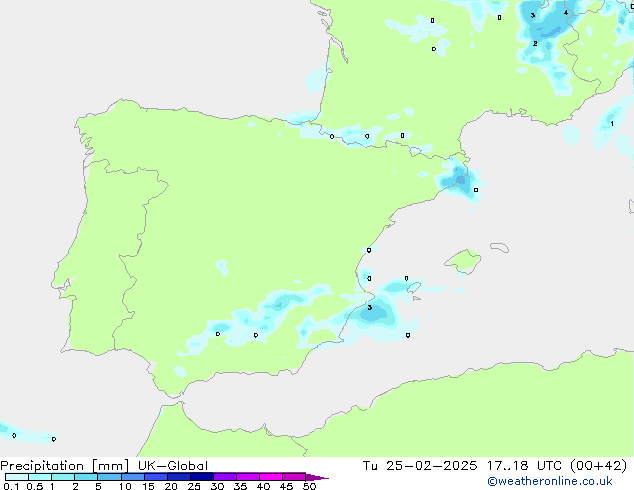
Task: Click the purple arrow tip at legend end
Action: pyautogui.click(x=317, y=477)
